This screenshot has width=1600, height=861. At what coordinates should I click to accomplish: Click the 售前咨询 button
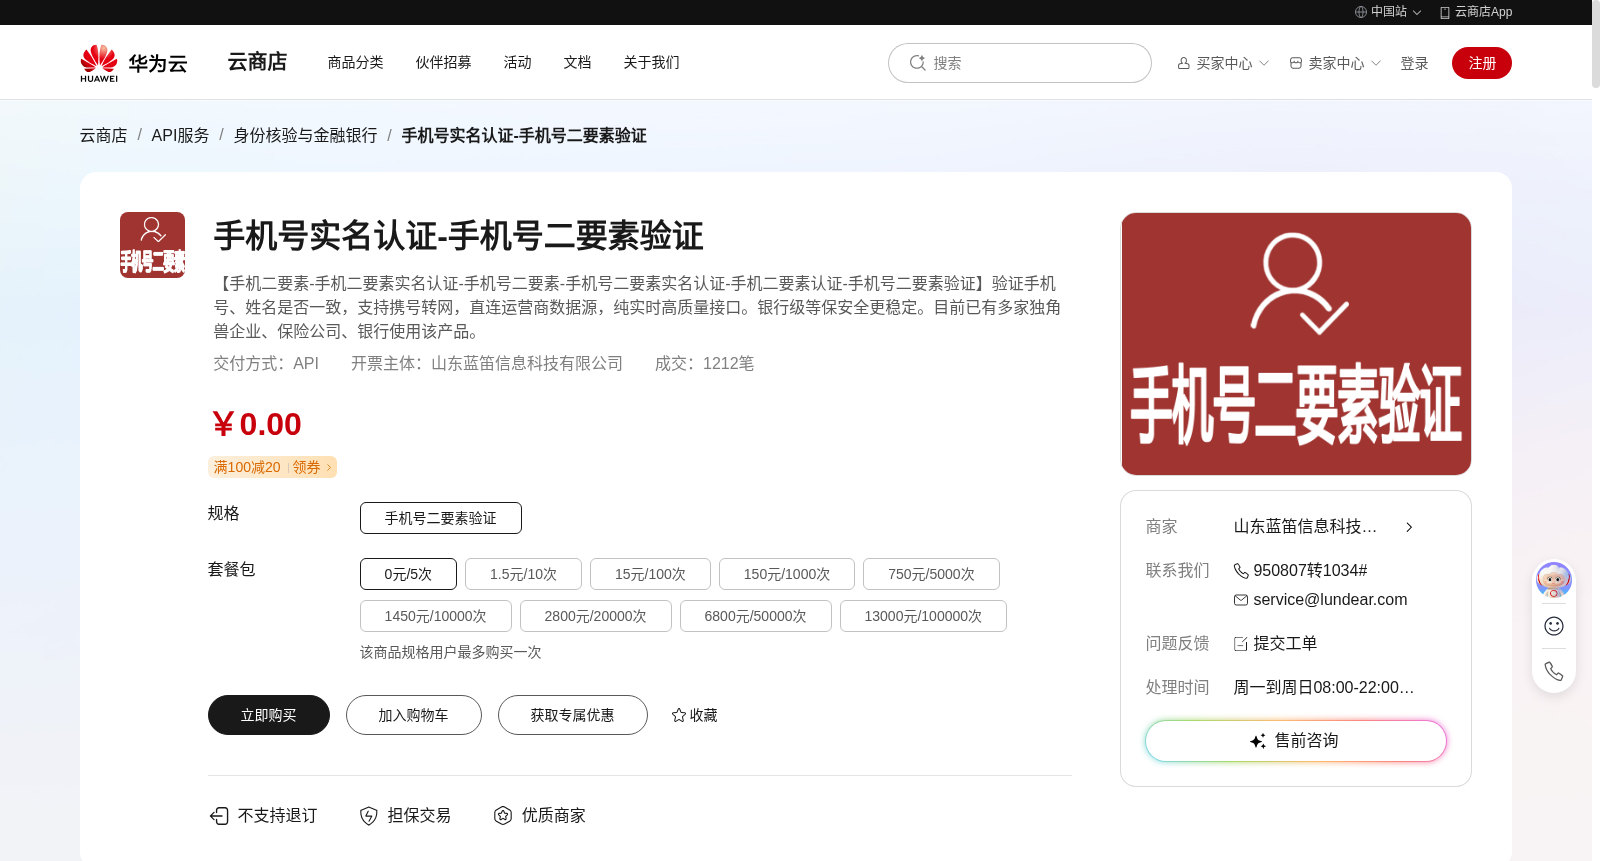point(1296,741)
